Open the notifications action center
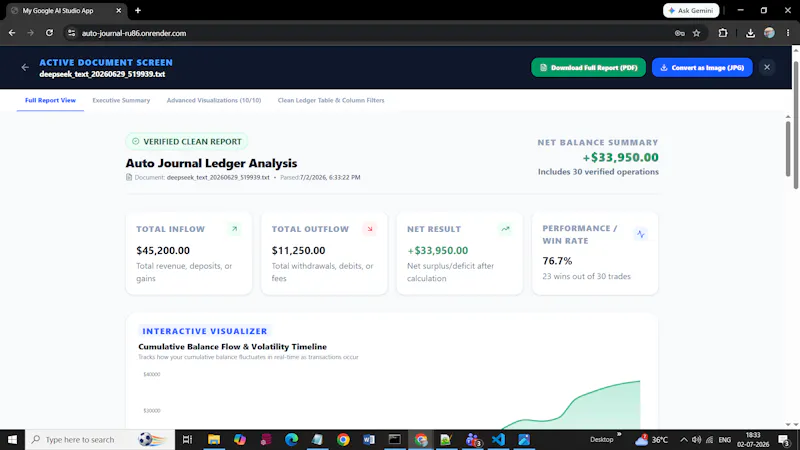Image resolution: width=800 pixels, height=450 pixels. tap(784, 439)
